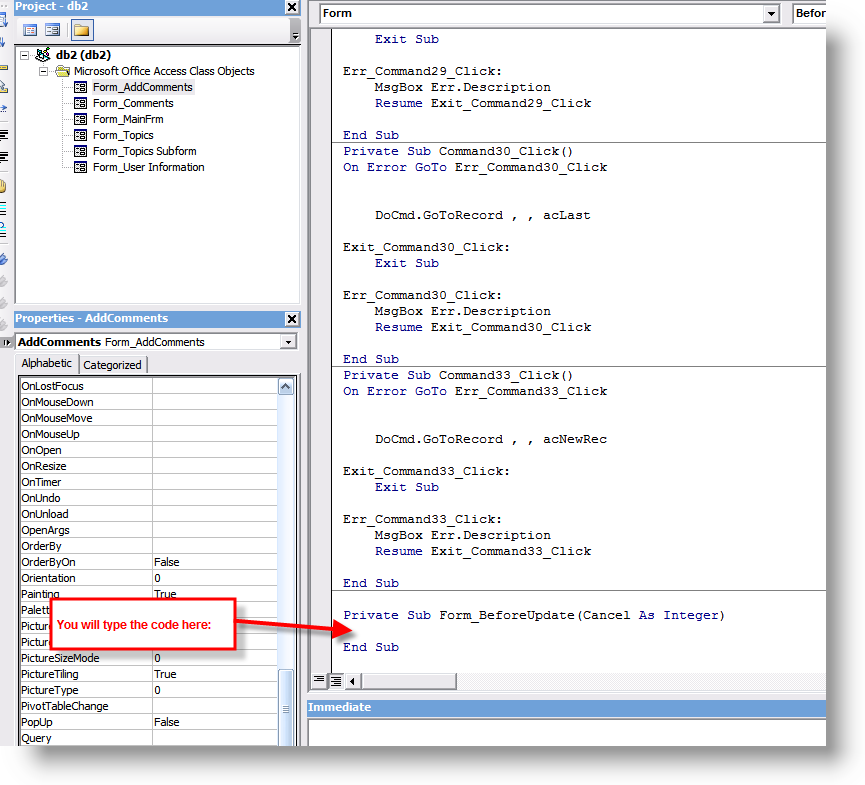Click the DoCmd.GoToRecord acLast line
Viewport: 865px width, 785px height.
point(483,215)
